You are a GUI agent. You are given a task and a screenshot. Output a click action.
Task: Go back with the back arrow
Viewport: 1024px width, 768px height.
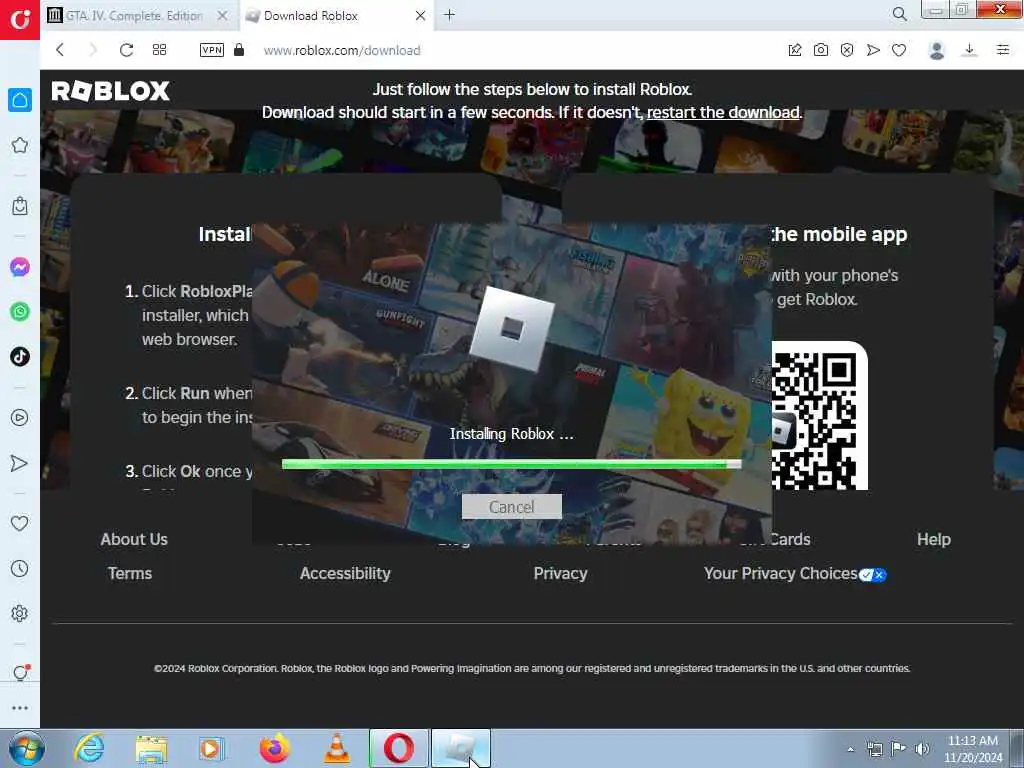pos(60,50)
